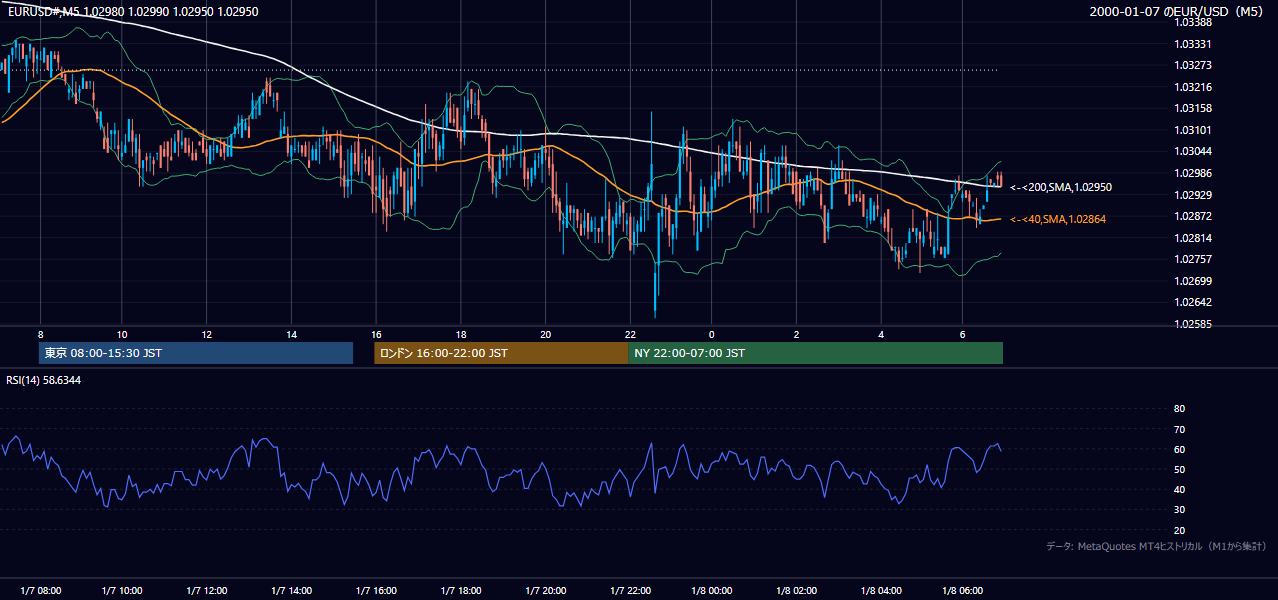This screenshot has width=1278, height=600.
Task: Click hour marker 10 under price chart
Action: tap(122, 334)
